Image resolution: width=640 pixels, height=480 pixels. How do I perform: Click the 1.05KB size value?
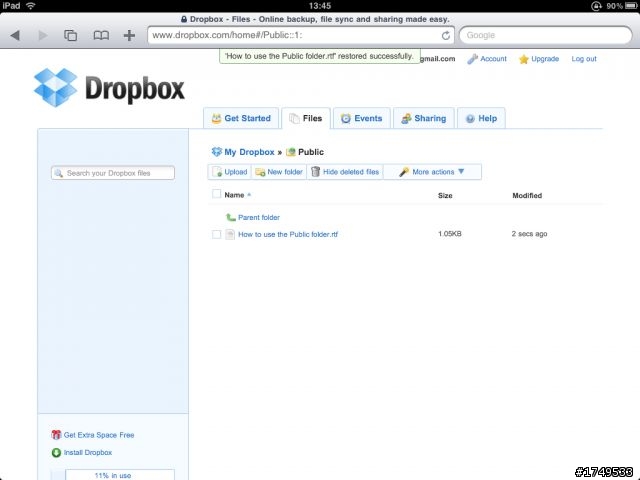point(449,234)
